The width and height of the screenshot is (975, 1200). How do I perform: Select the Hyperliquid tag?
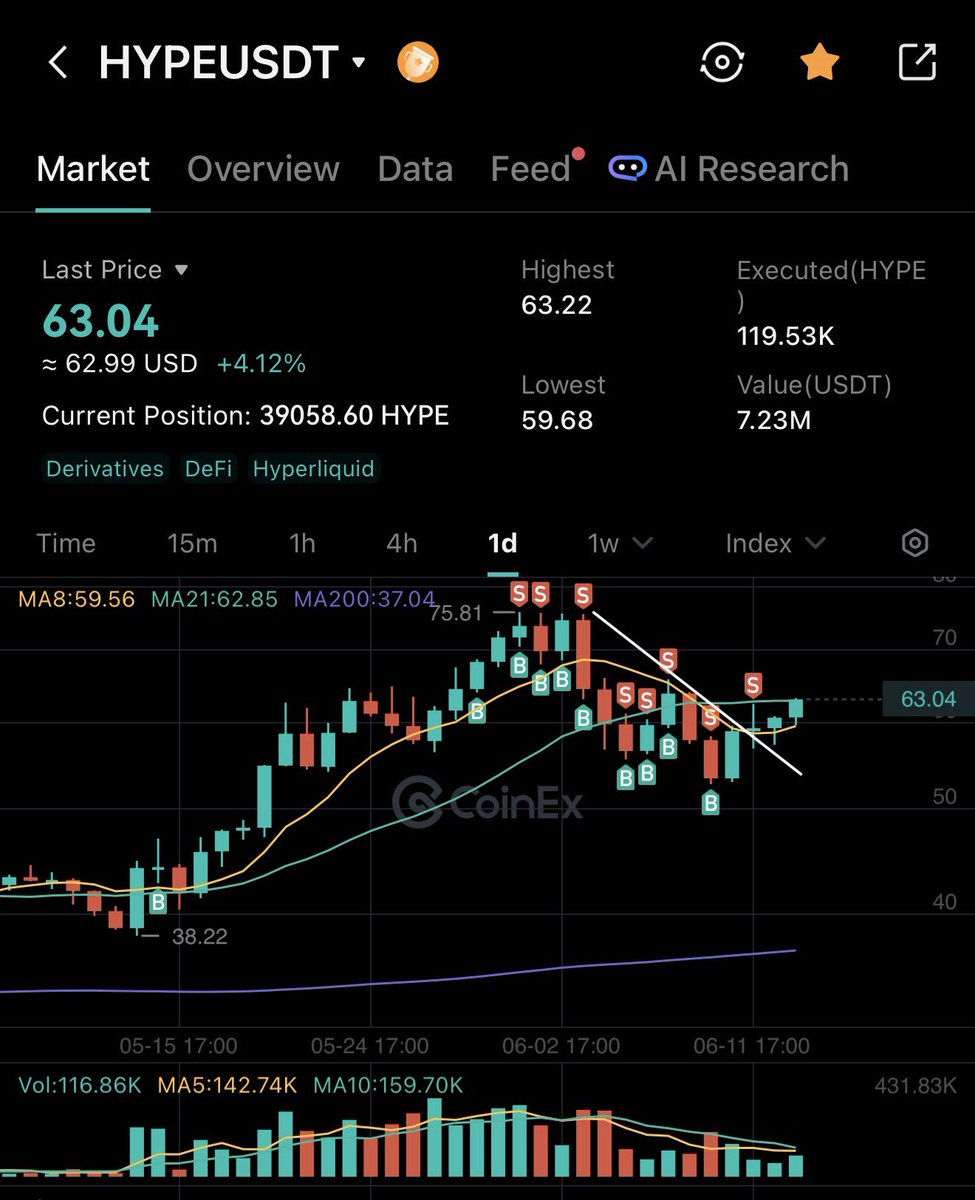click(313, 469)
